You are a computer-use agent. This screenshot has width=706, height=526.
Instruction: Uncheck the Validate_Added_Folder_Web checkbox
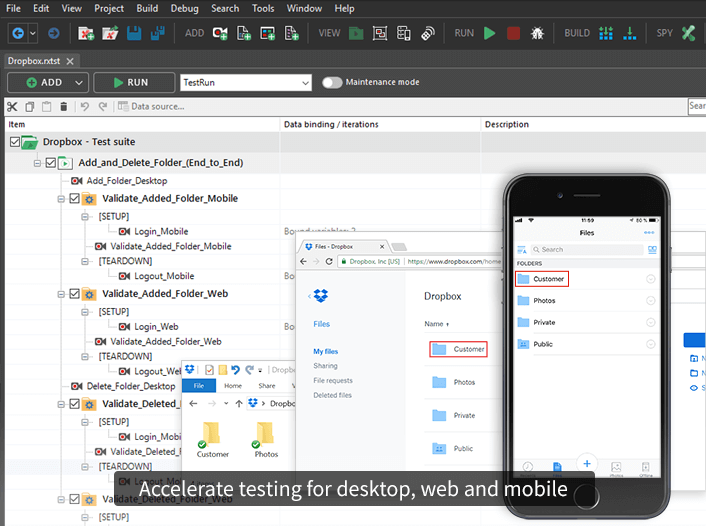(74, 294)
